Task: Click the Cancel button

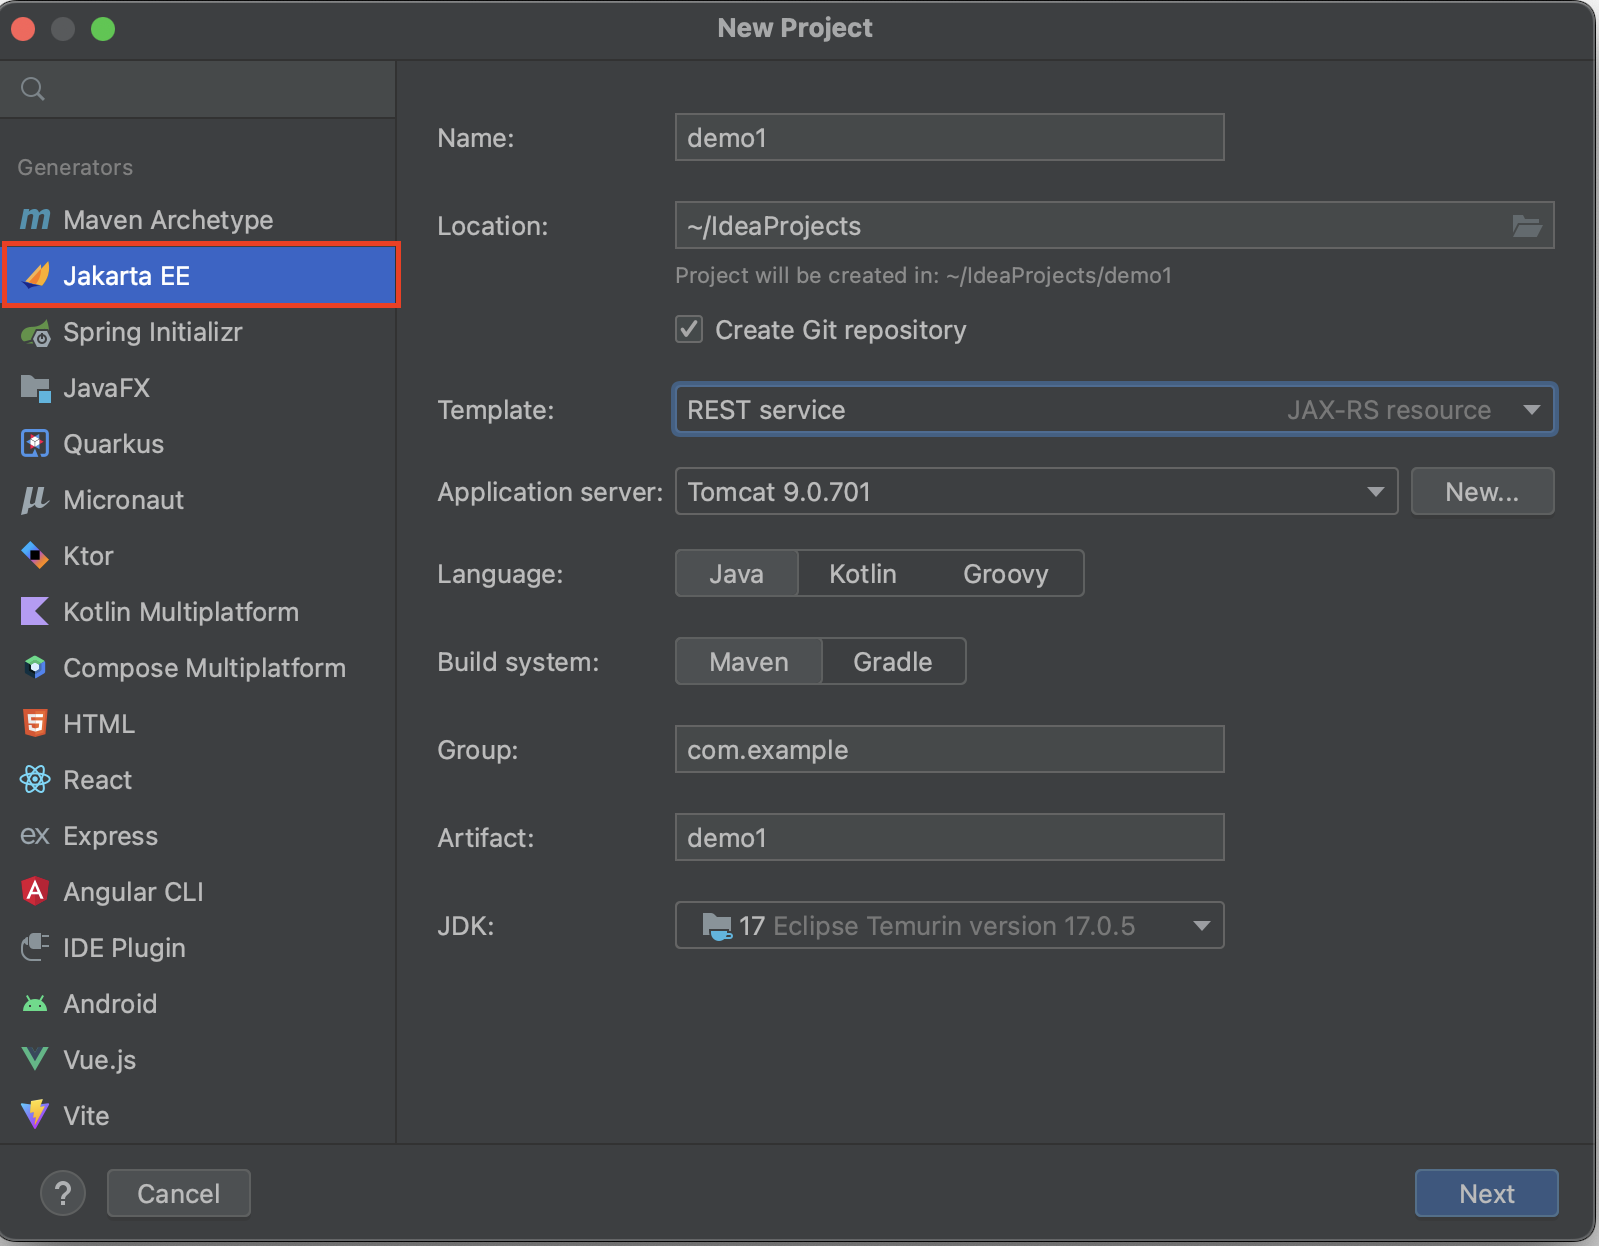Action: coord(178,1193)
